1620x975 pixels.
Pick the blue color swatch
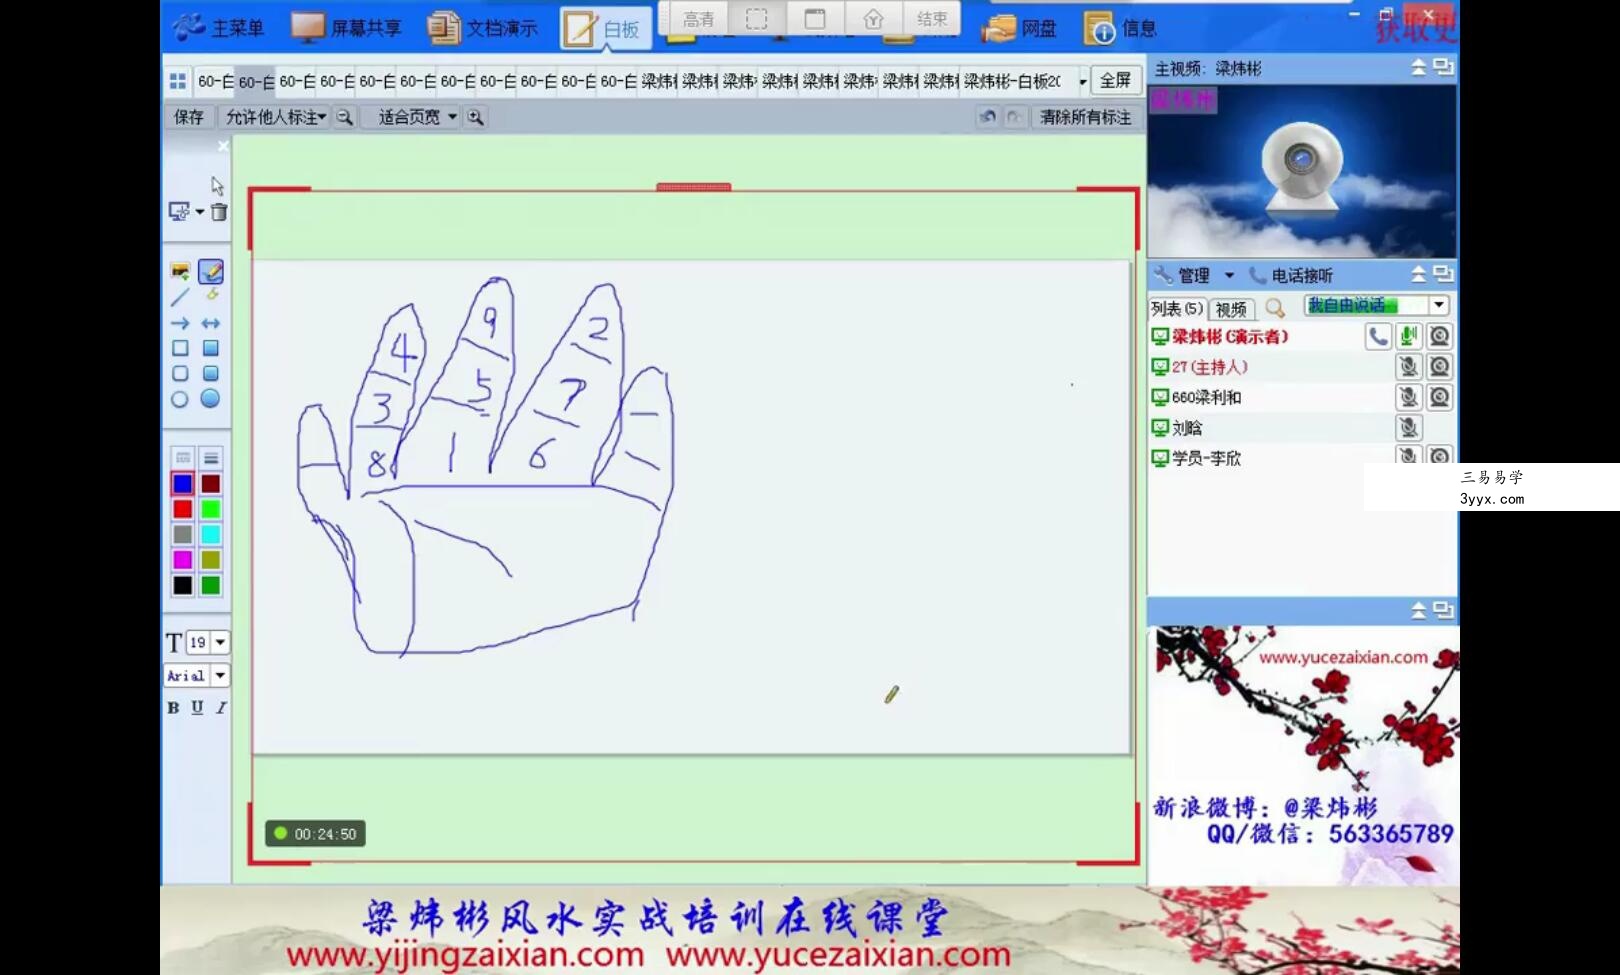pyautogui.click(x=183, y=484)
